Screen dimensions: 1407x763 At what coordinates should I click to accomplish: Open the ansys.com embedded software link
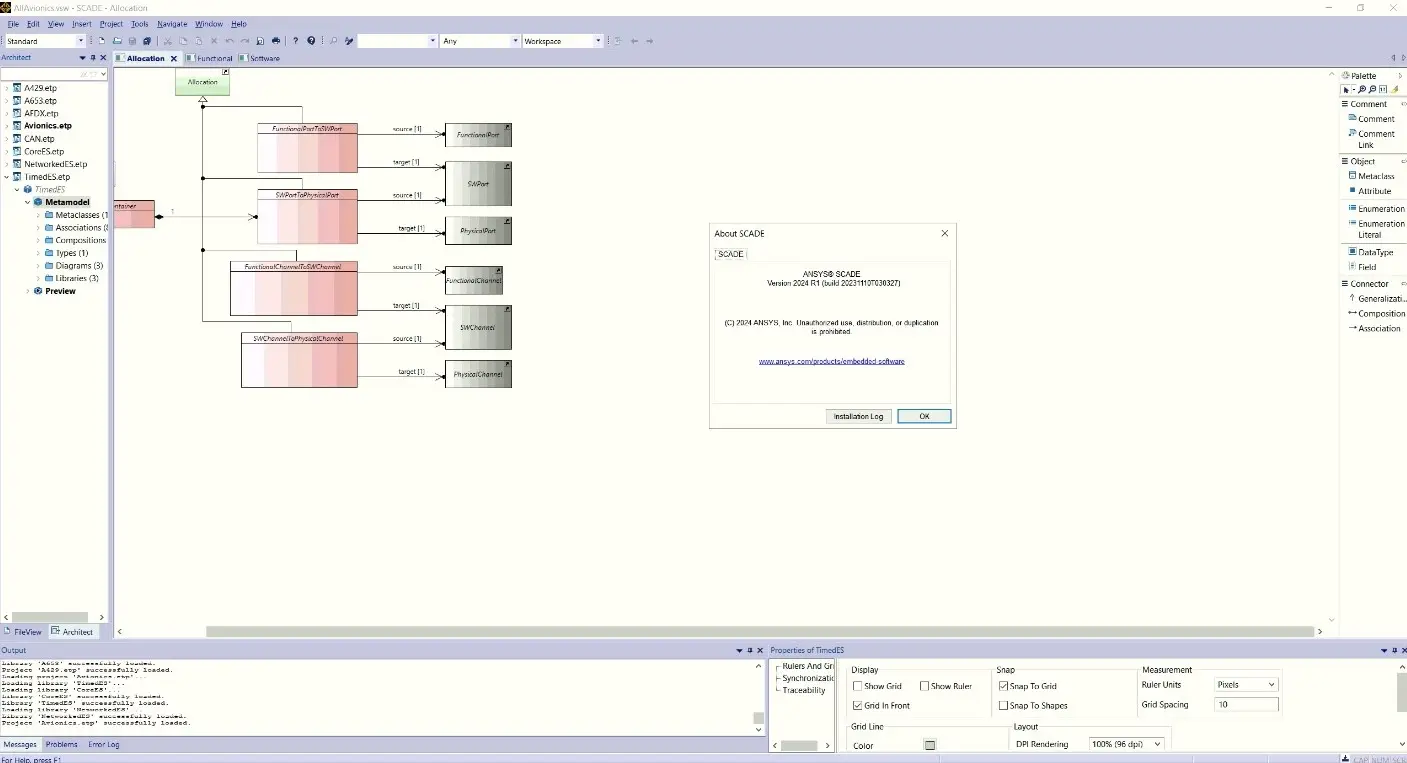831,361
